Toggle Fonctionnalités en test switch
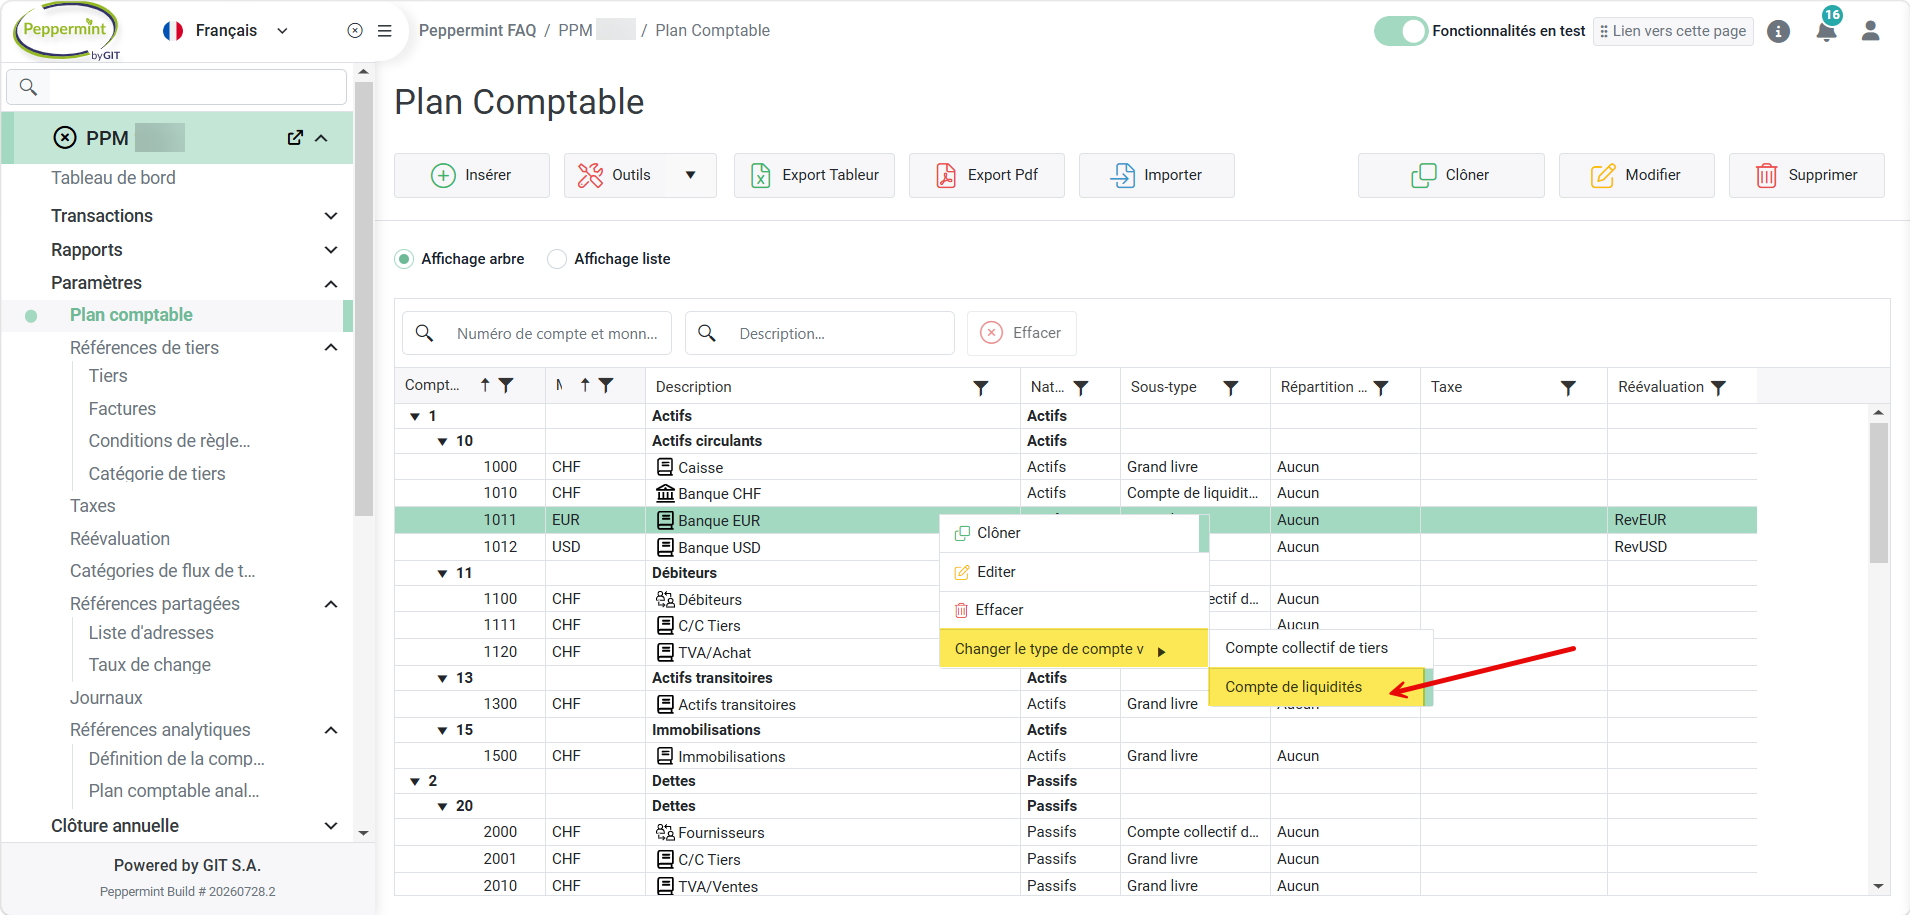This screenshot has height=915, width=1910. 1400,31
